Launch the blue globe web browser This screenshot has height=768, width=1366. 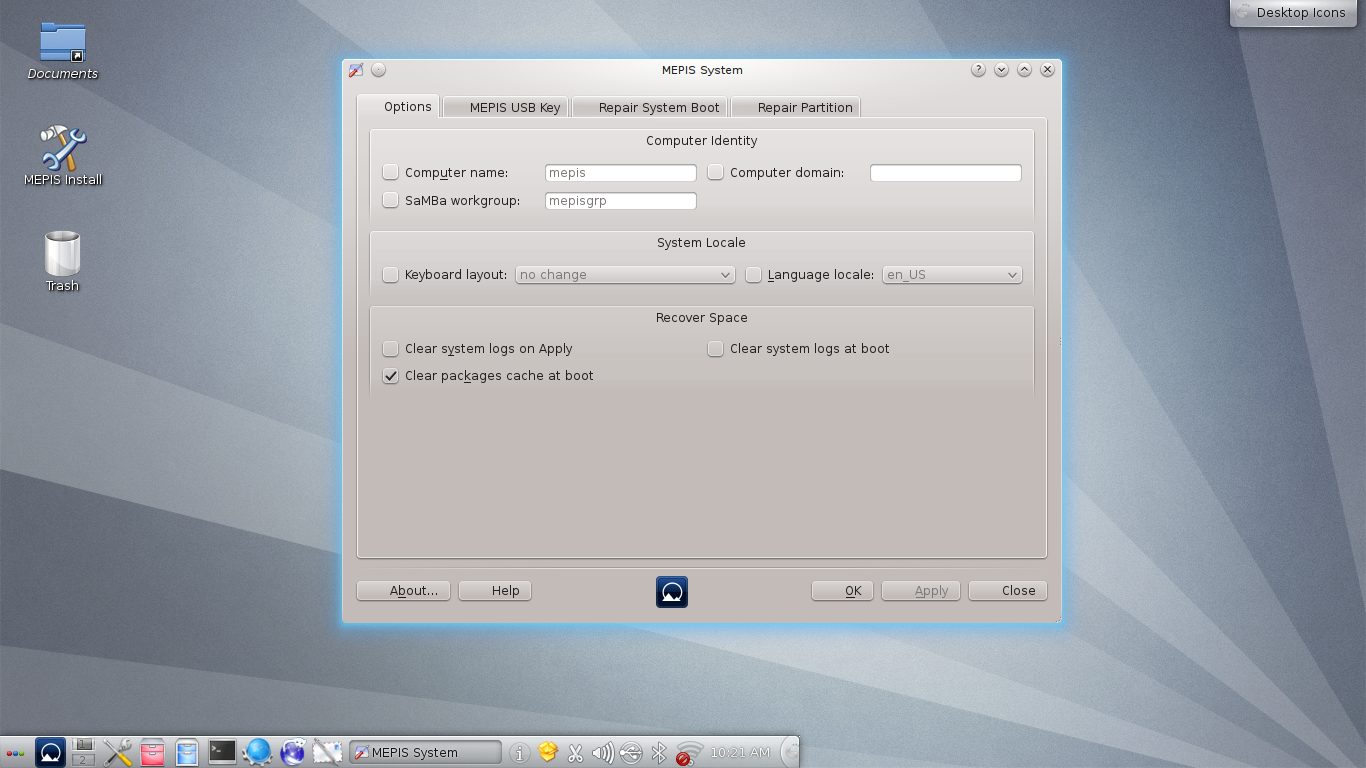(257, 752)
